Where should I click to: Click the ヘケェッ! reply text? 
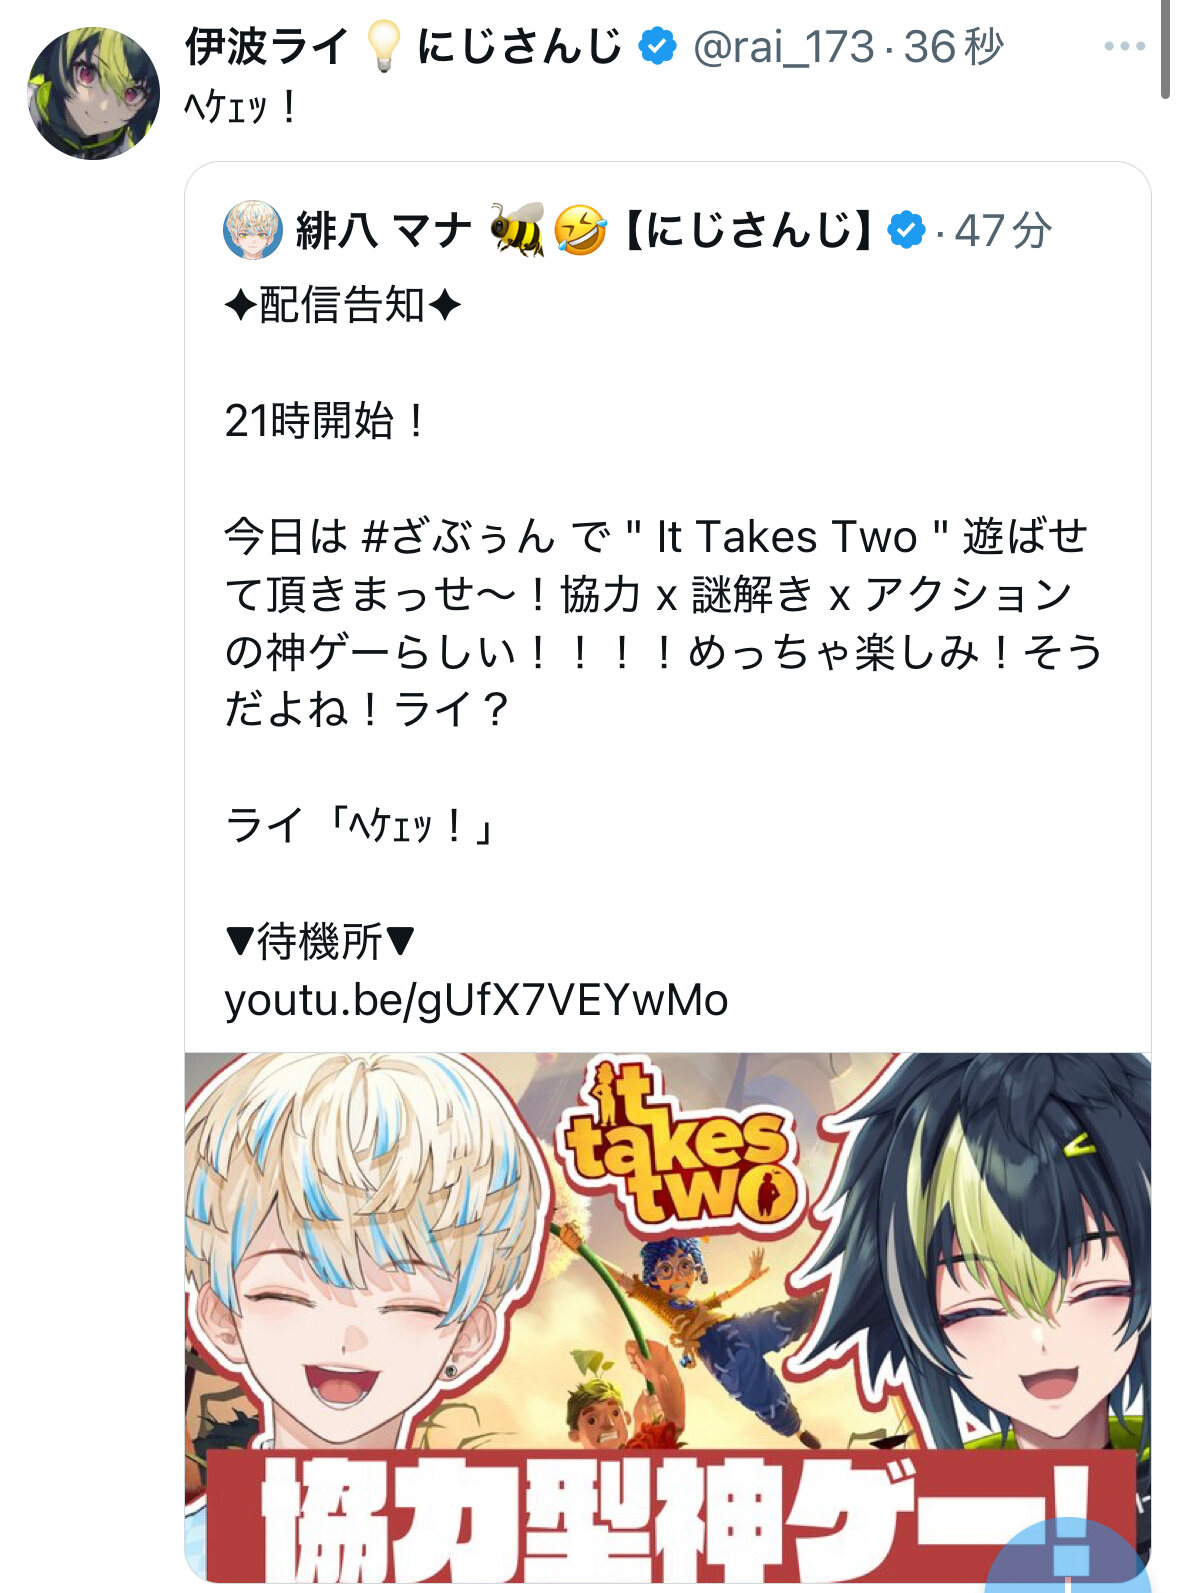[x=240, y=106]
